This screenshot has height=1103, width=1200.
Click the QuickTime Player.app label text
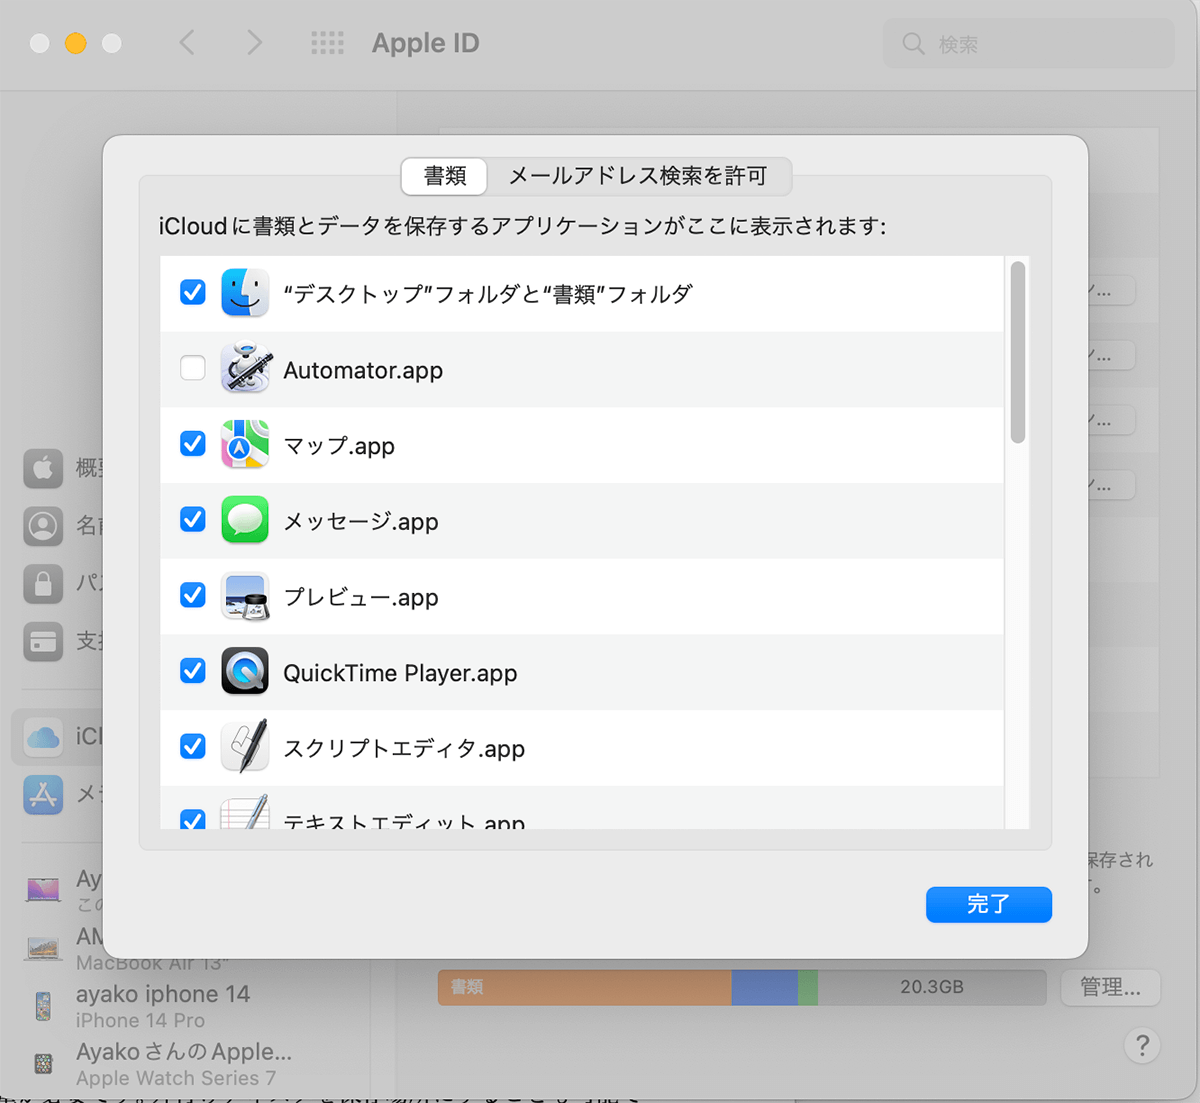pyautogui.click(x=400, y=673)
